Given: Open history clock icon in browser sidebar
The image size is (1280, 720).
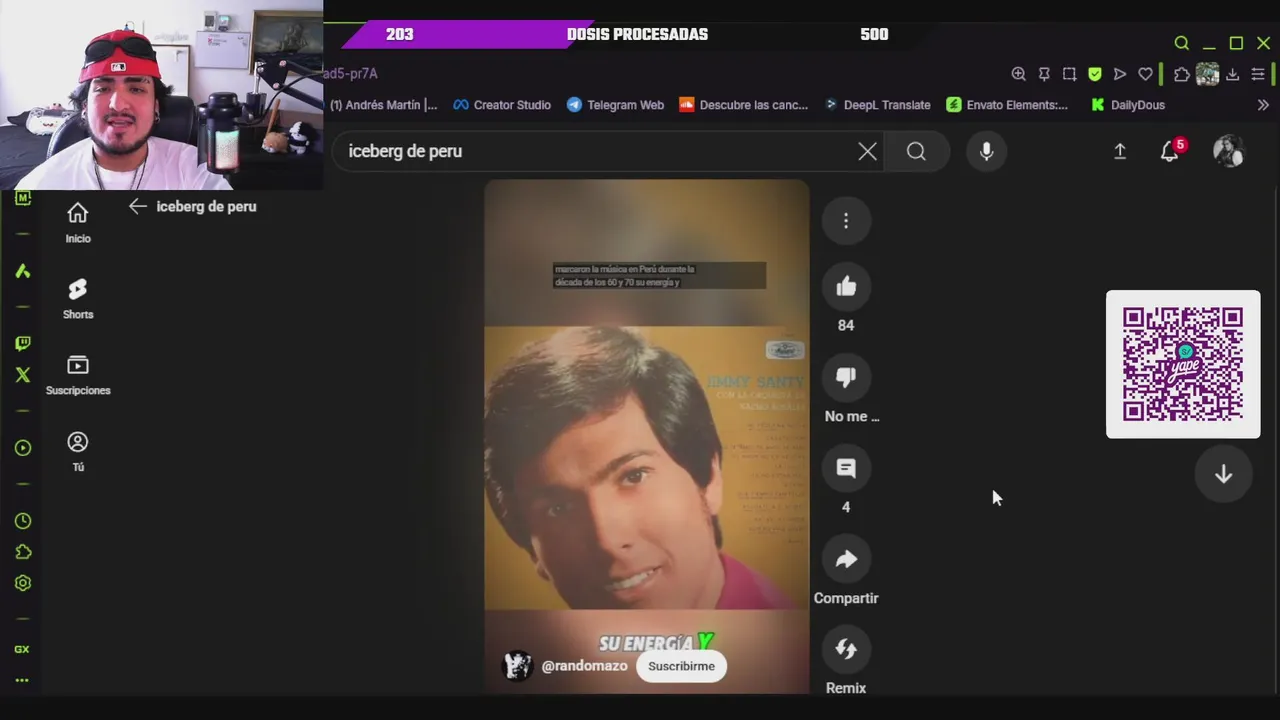Looking at the screenshot, I should 23,521.
